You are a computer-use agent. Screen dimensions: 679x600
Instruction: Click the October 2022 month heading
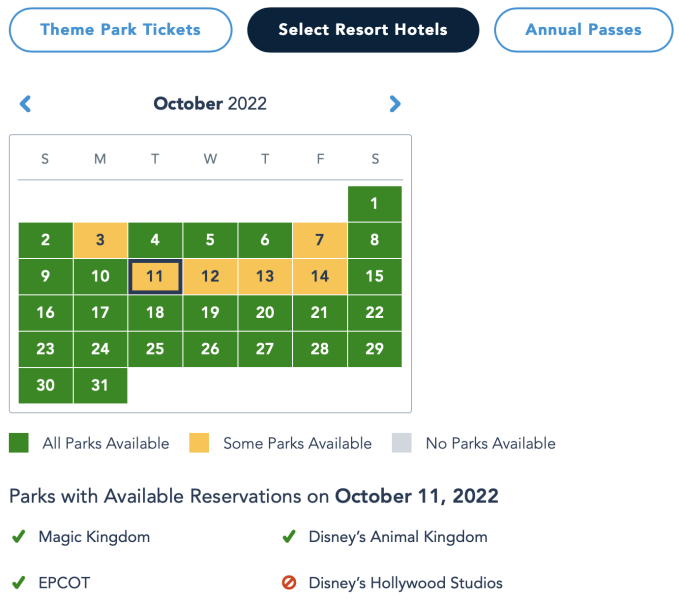click(210, 104)
